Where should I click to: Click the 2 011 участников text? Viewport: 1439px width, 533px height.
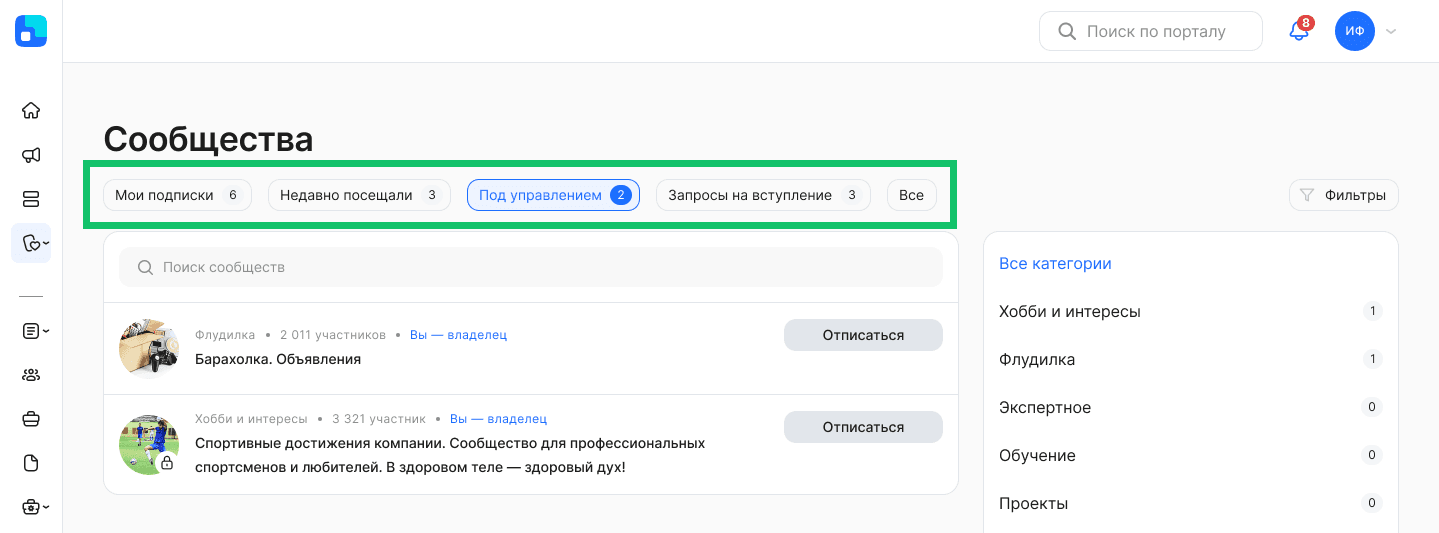(x=333, y=335)
